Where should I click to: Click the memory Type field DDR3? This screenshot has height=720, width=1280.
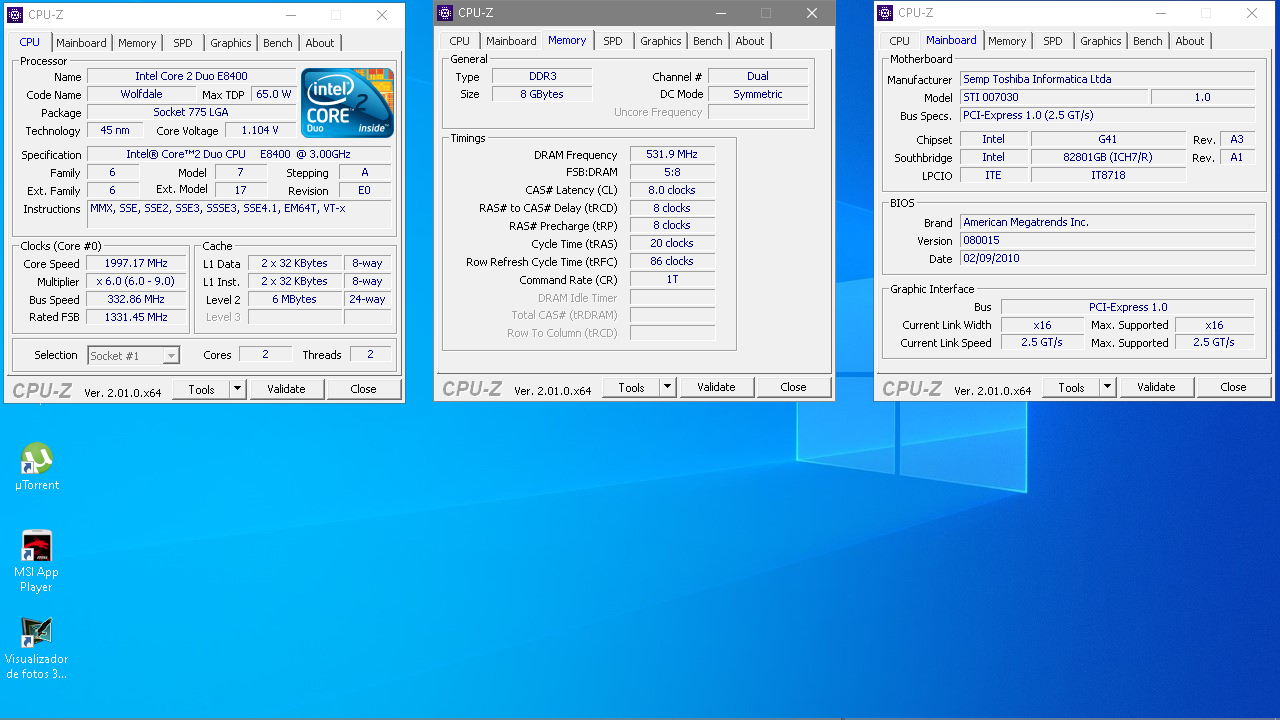[x=542, y=76]
